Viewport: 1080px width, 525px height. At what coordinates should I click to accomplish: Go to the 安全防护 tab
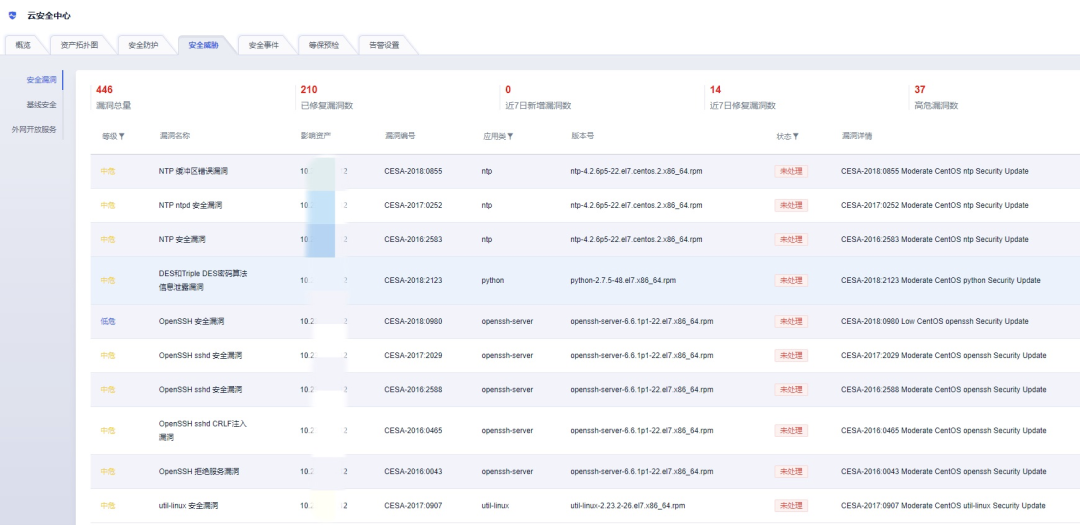[143, 45]
